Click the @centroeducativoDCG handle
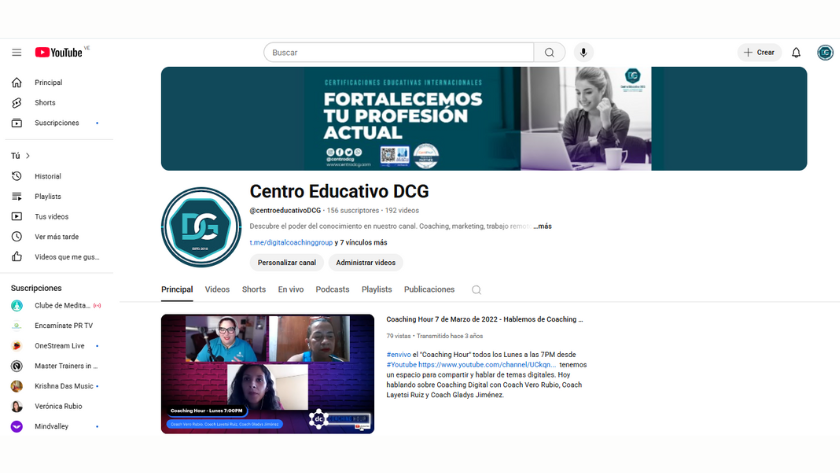Image resolution: width=840 pixels, height=473 pixels. point(285,211)
